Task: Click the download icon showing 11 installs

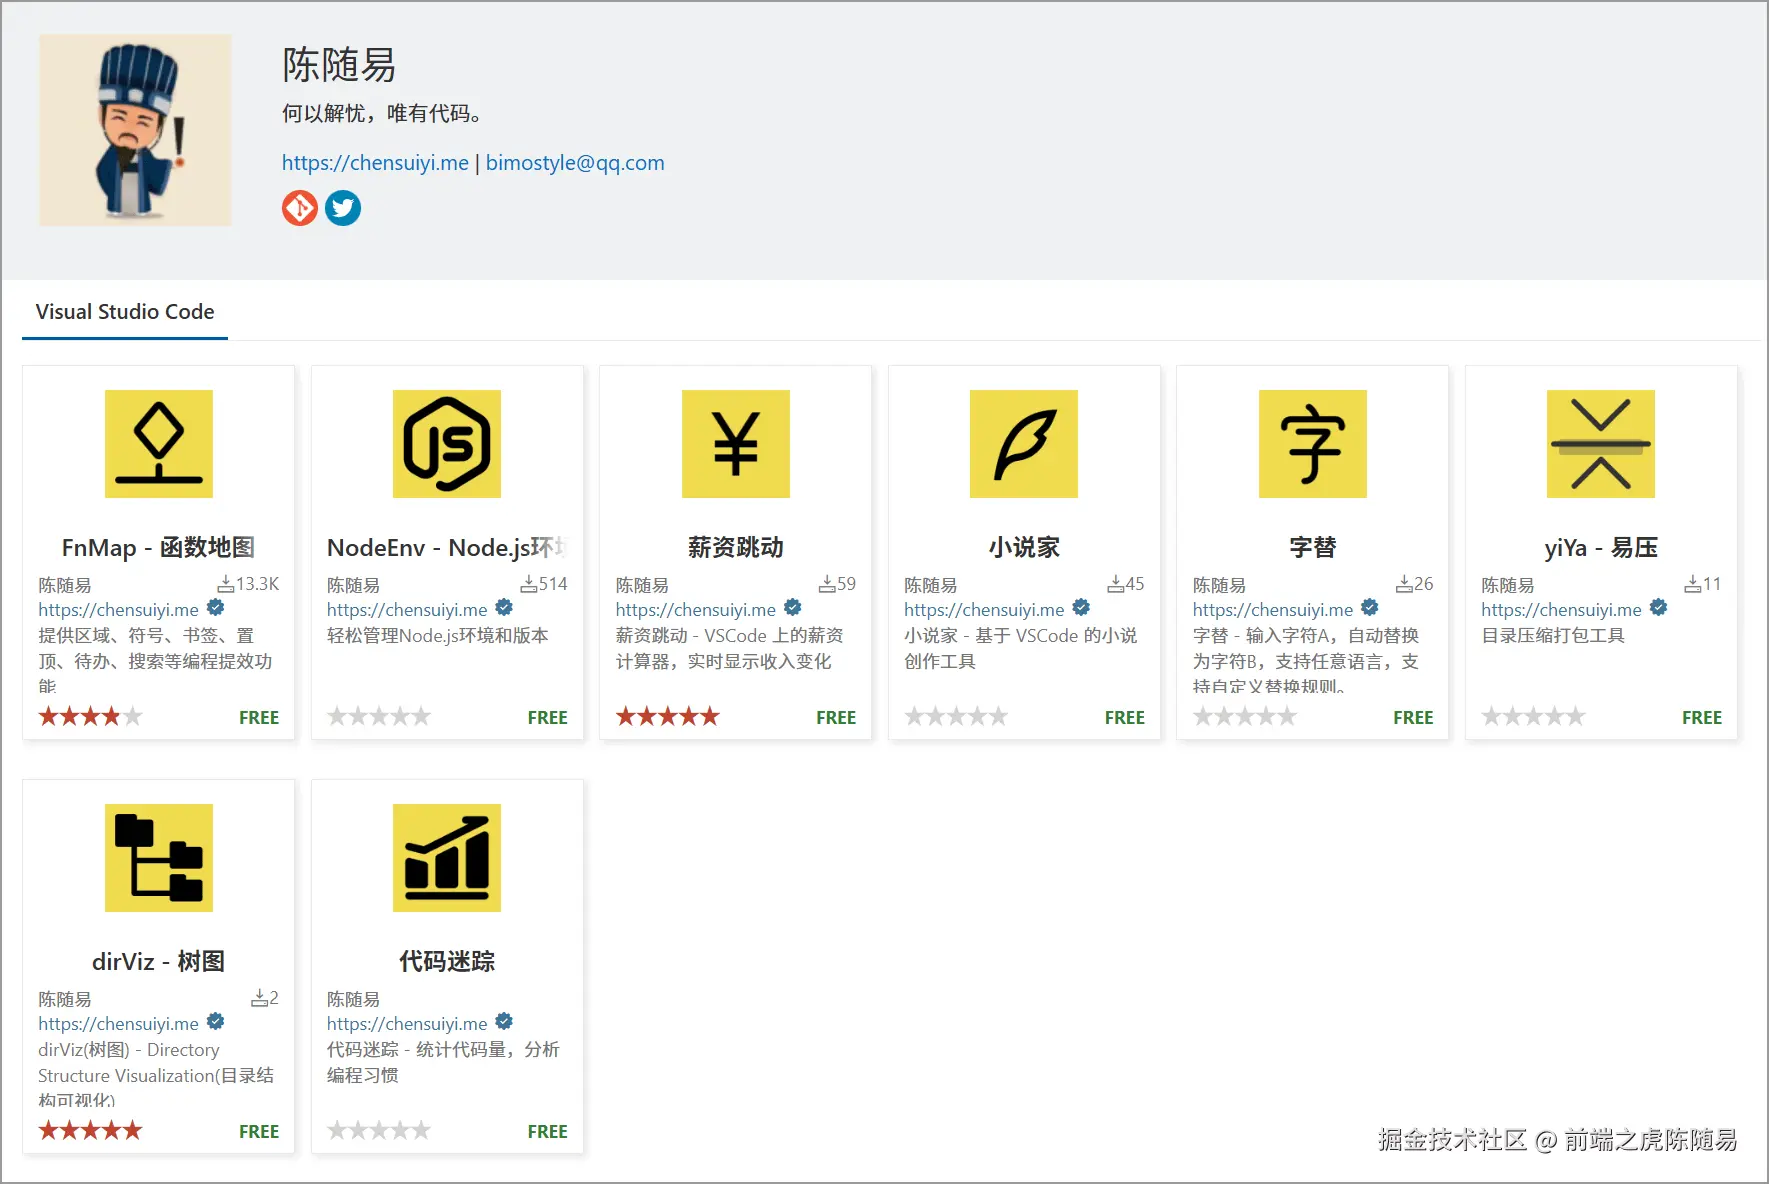Action: point(1693,584)
